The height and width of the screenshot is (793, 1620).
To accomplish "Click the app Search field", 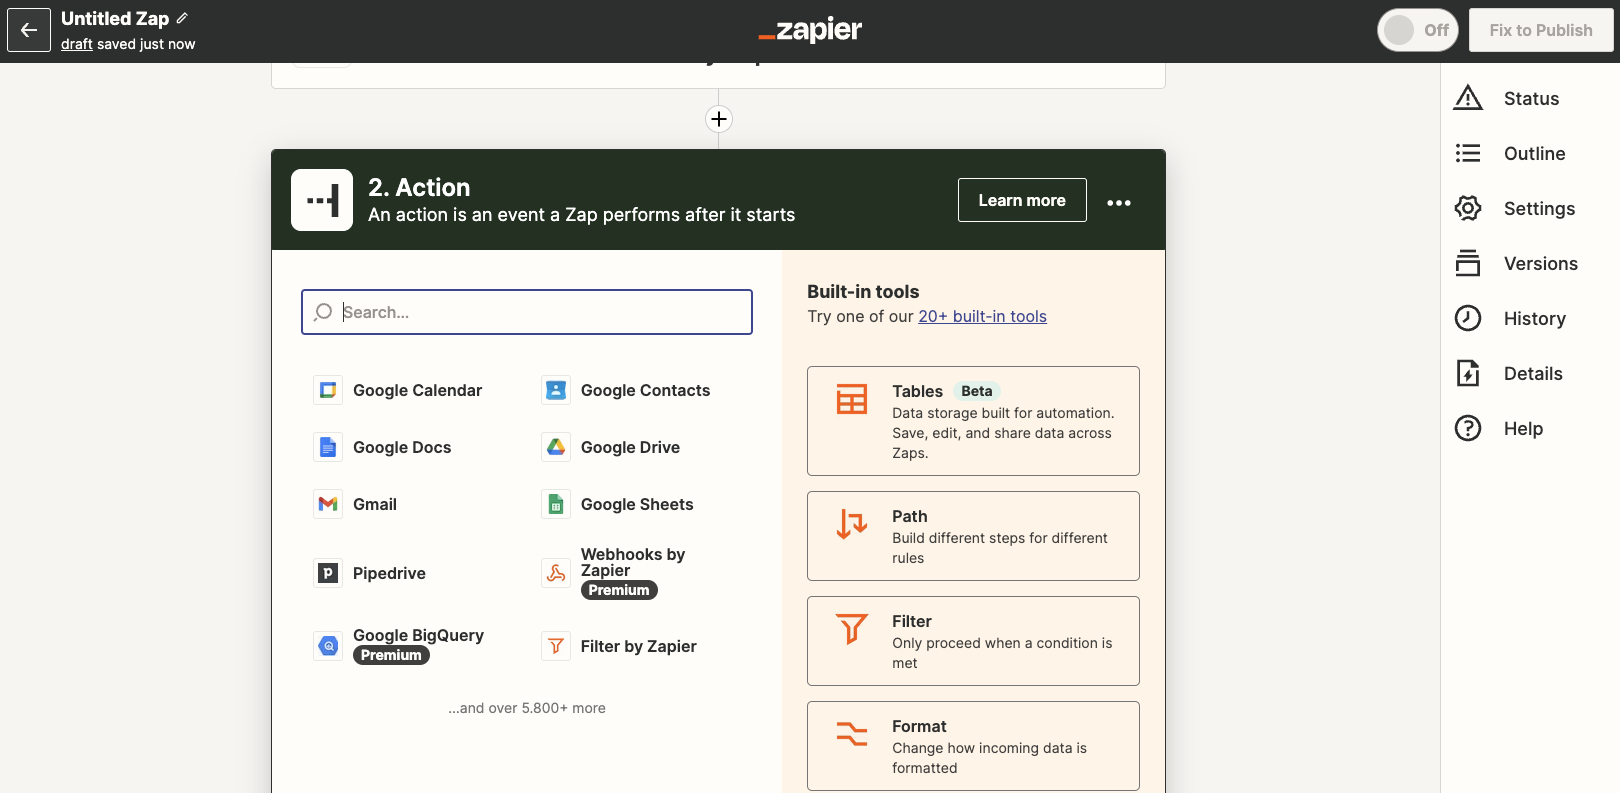I will (527, 312).
